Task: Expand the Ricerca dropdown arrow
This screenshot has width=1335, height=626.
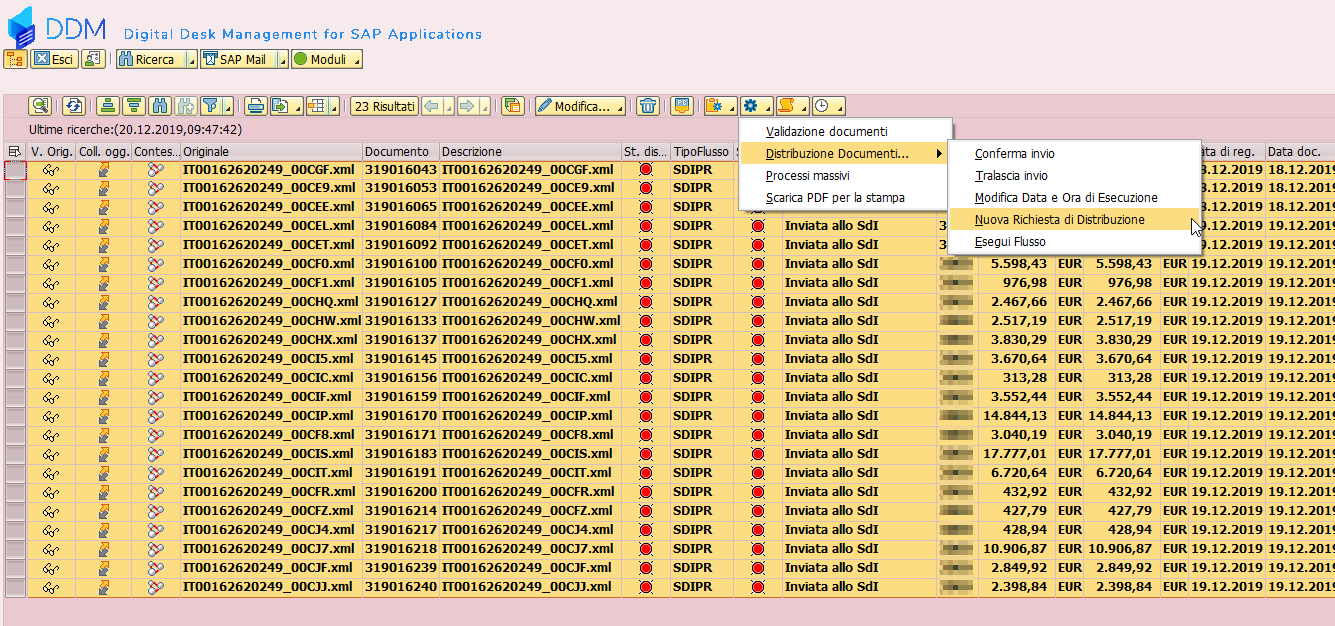Action: click(x=192, y=59)
